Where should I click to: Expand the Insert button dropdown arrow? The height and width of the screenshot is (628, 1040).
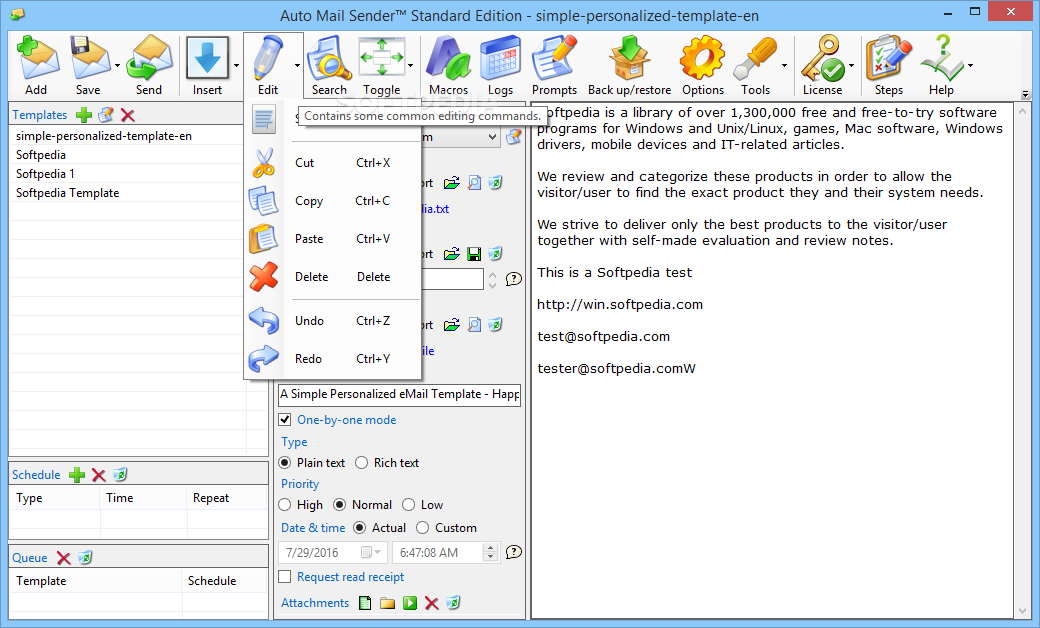pyautogui.click(x=236, y=65)
